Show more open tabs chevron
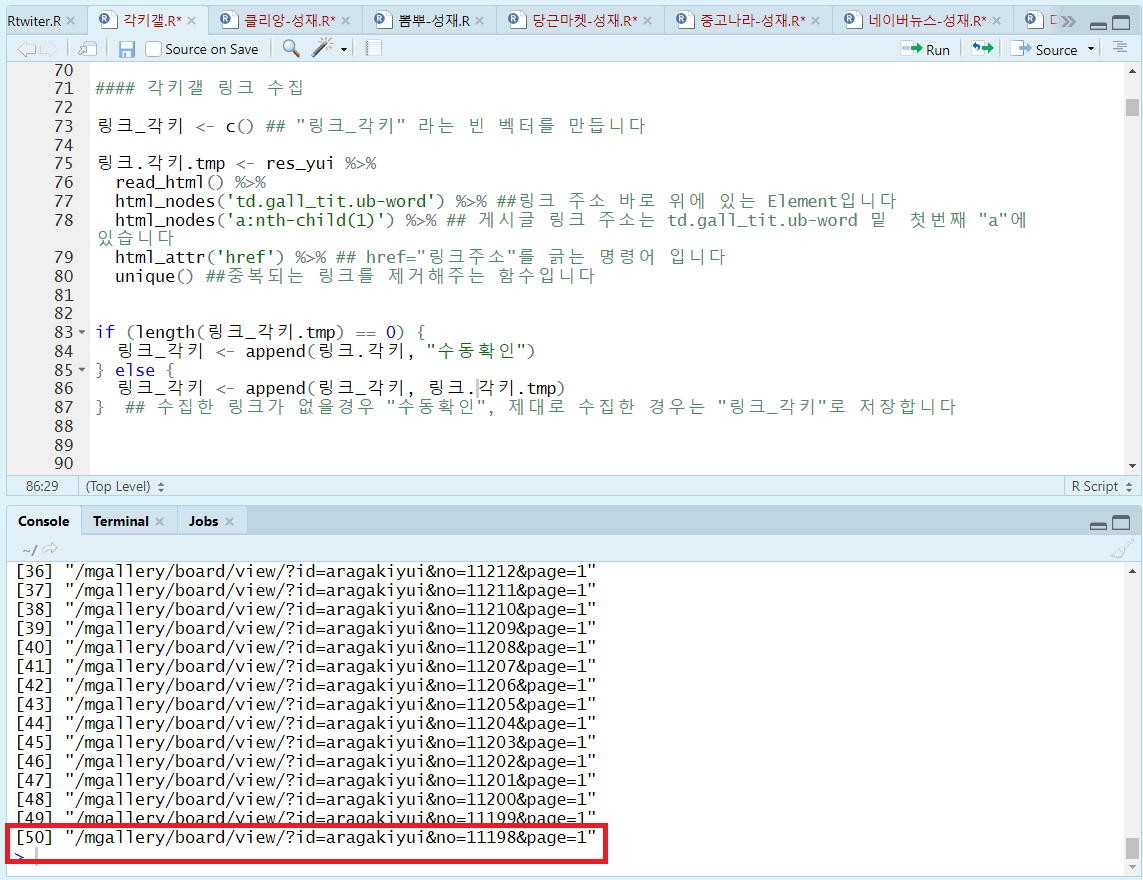Image resolution: width=1143 pixels, height=880 pixels. (x=1068, y=21)
